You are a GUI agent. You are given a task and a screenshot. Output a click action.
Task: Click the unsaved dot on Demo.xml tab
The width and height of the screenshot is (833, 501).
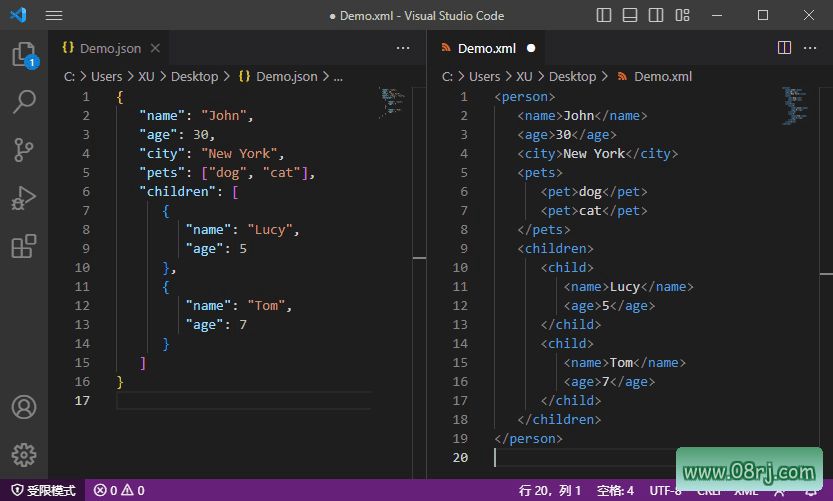pos(531,48)
